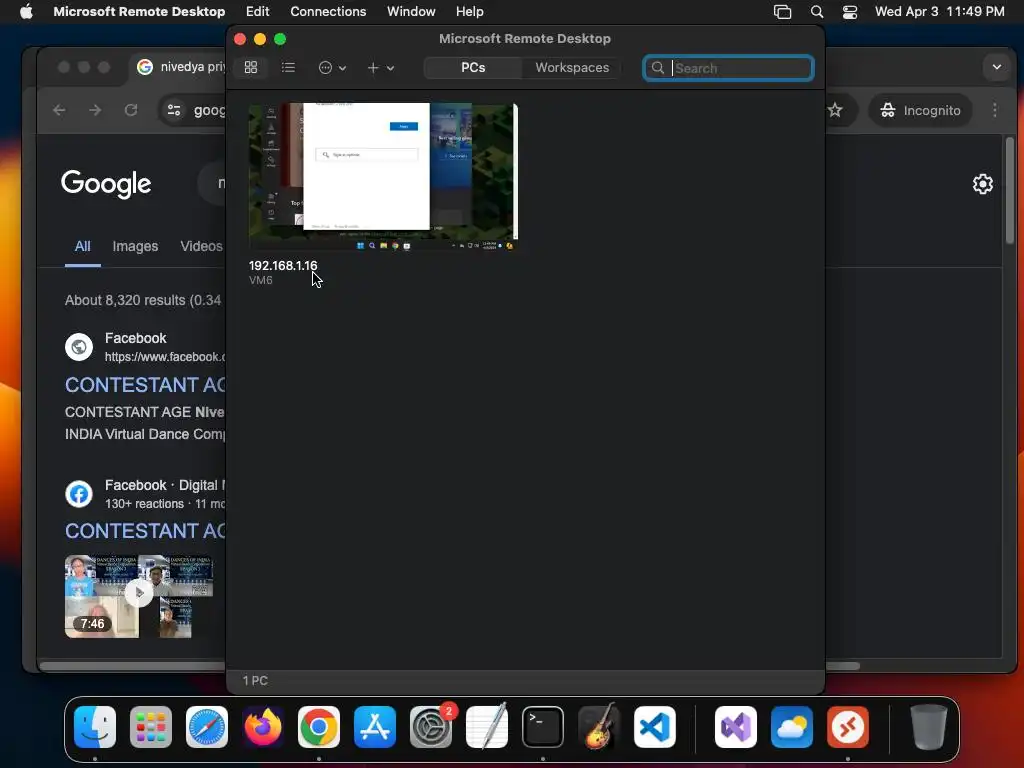Open the Weather app from the Dock

coord(792,727)
